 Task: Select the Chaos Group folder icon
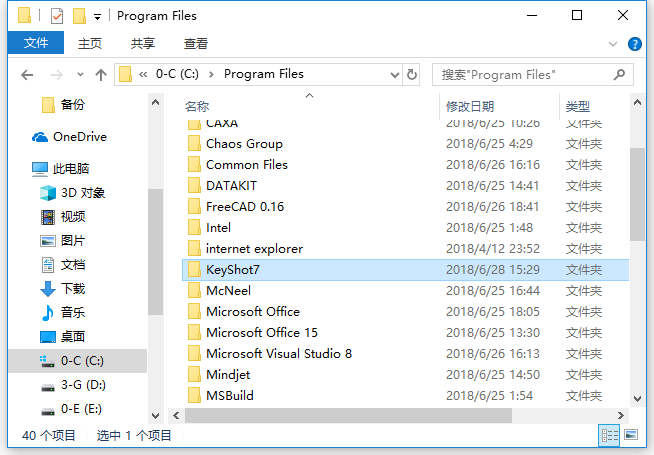(x=194, y=143)
